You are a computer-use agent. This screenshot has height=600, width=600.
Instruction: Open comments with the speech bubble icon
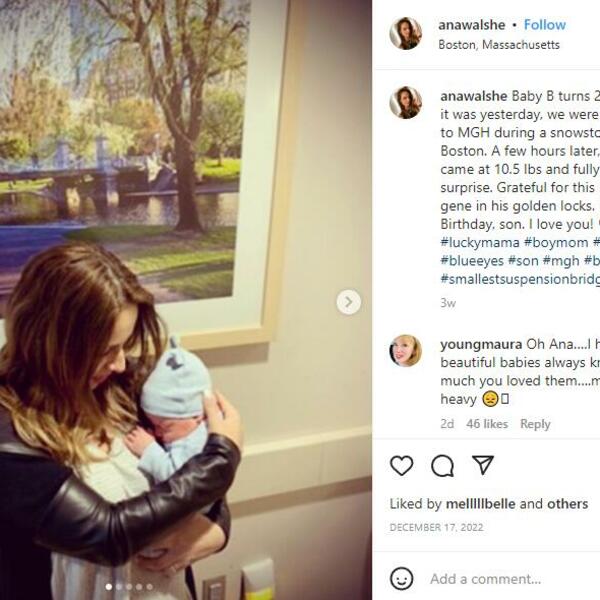pos(442,466)
